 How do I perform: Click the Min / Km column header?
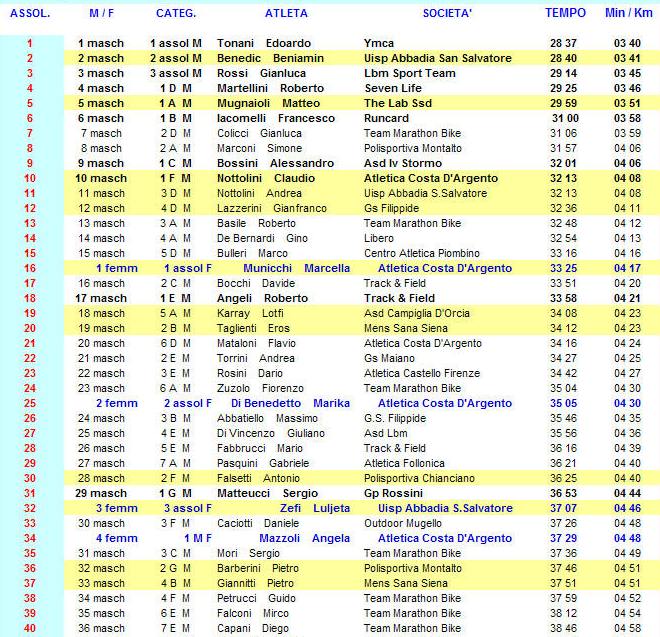(x=627, y=14)
